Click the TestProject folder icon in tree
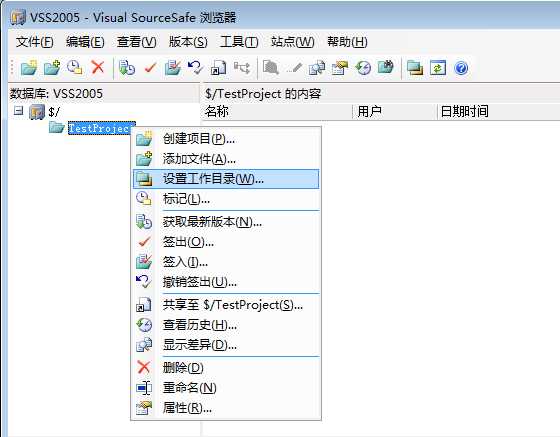This screenshot has width=560, height=437. point(56,127)
